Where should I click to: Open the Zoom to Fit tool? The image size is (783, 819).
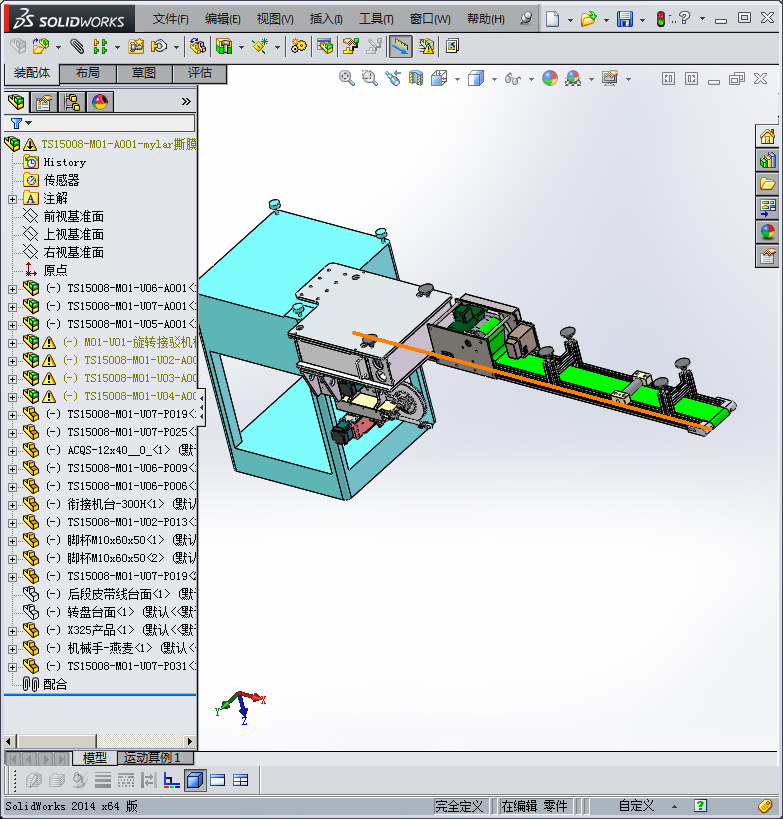346,78
